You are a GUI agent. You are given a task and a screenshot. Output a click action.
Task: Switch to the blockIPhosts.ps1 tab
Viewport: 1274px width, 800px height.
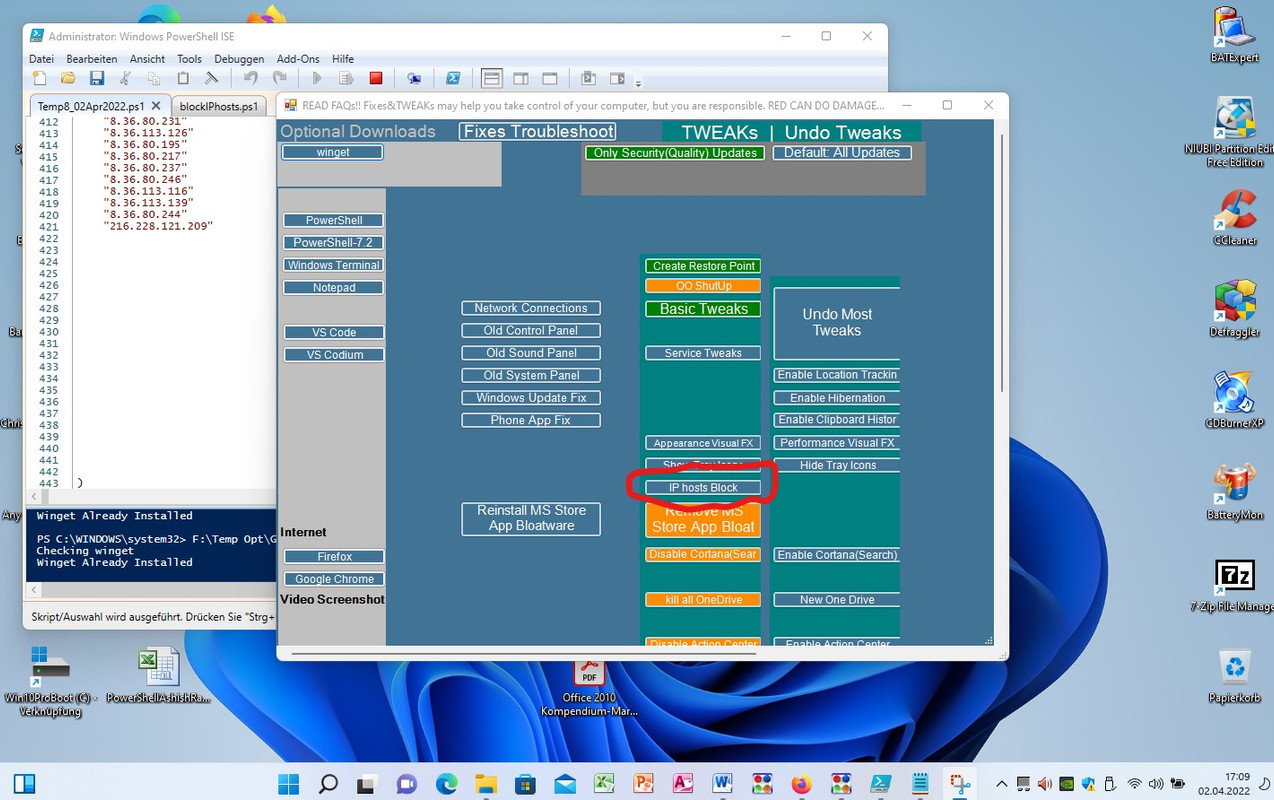pyautogui.click(x=219, y=106)
